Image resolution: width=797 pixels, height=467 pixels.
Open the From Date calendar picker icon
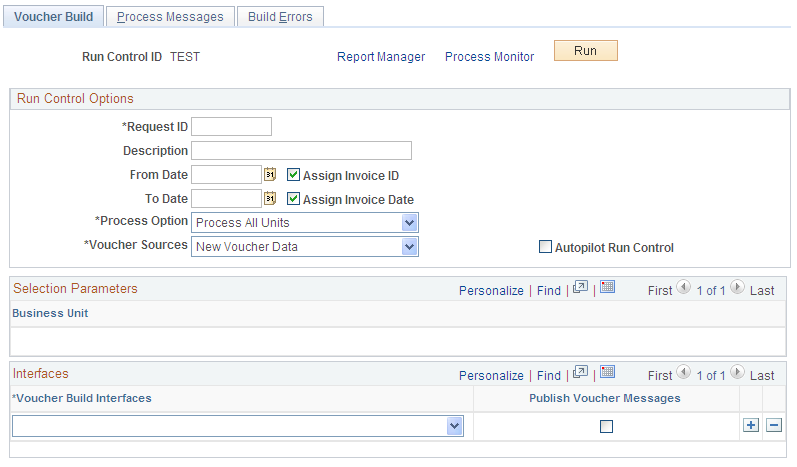pos(270,174)
